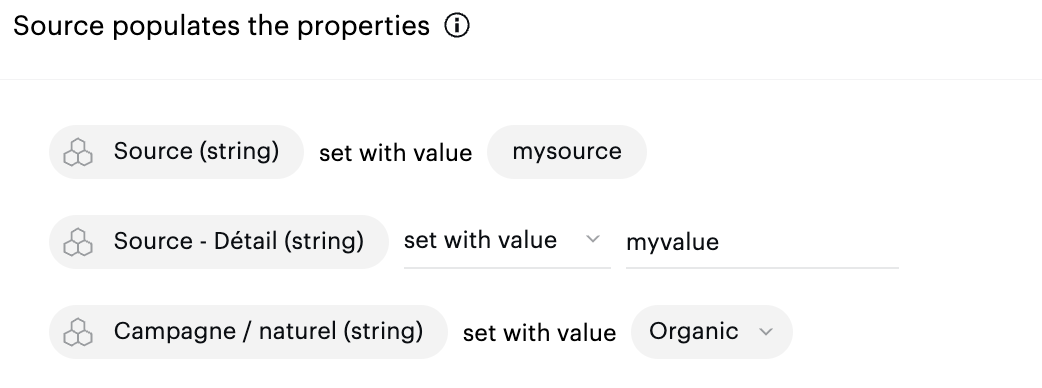This screenshot has height=388, width=1042.
Task: Click the word 'Organic' in the value pill
Action: (x=694, y=331)
